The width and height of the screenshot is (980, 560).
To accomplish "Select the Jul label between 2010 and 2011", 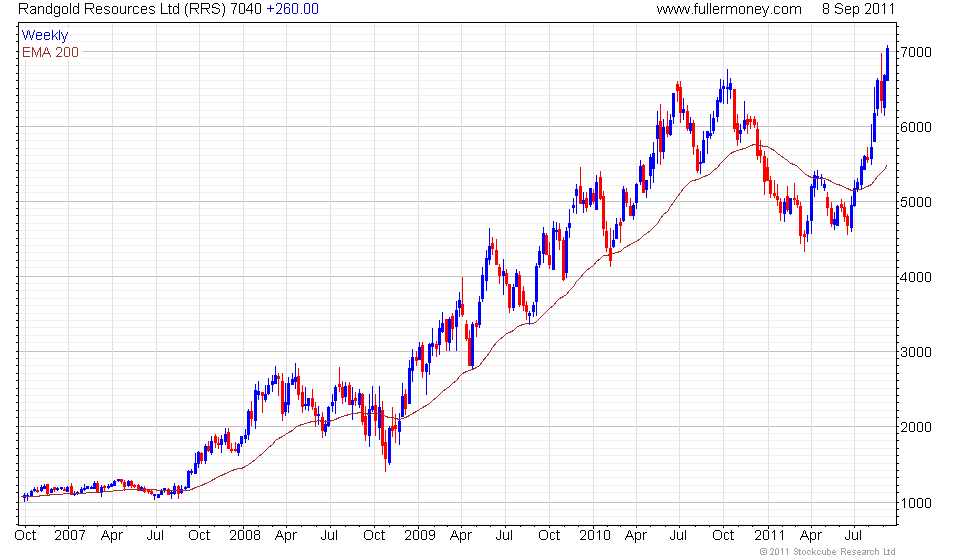I will coord(679,536).
